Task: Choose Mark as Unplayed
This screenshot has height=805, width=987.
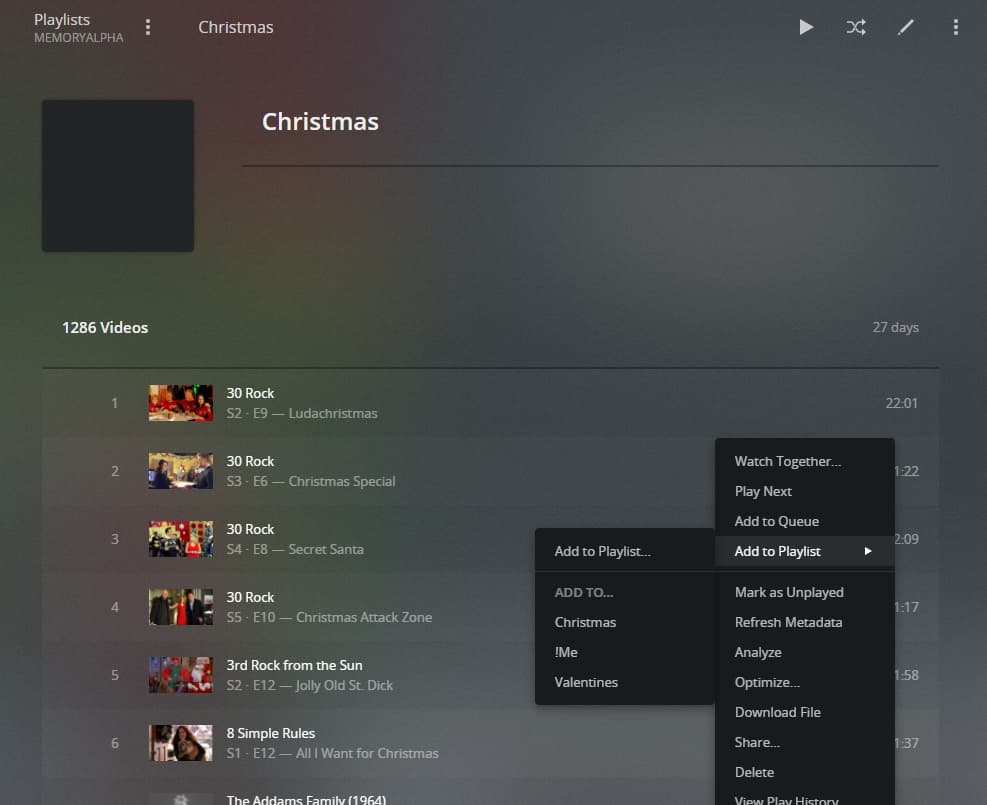Action: [804, 592]
